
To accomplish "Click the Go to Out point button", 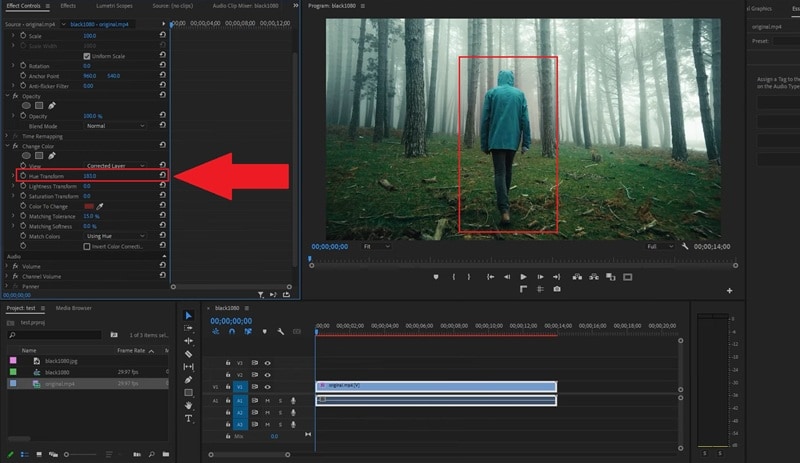I will pos(557,277).
